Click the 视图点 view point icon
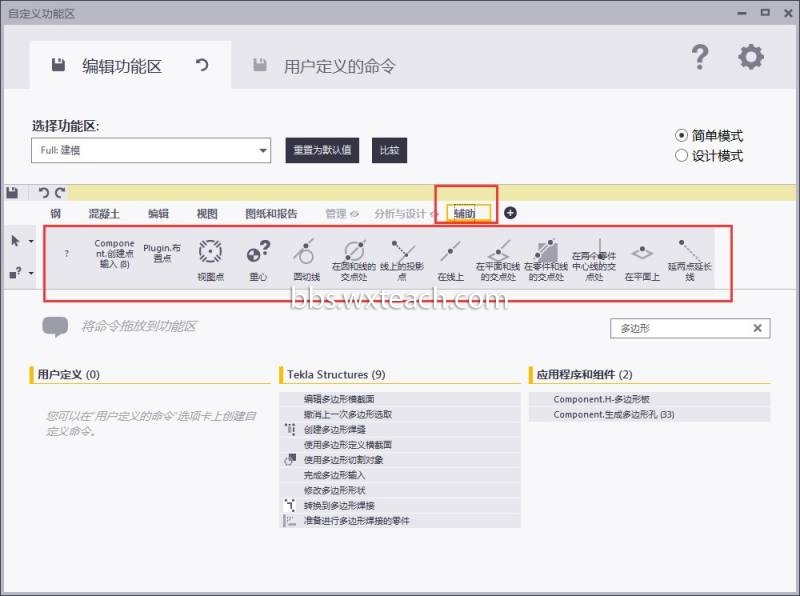 (x=210, y=252)
